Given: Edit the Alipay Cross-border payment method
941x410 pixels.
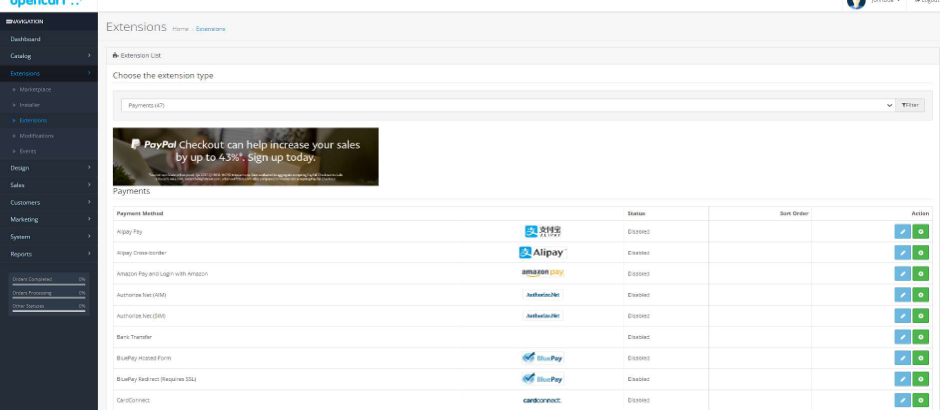Looking at the screenshot, I should click(x=902, y=253).
